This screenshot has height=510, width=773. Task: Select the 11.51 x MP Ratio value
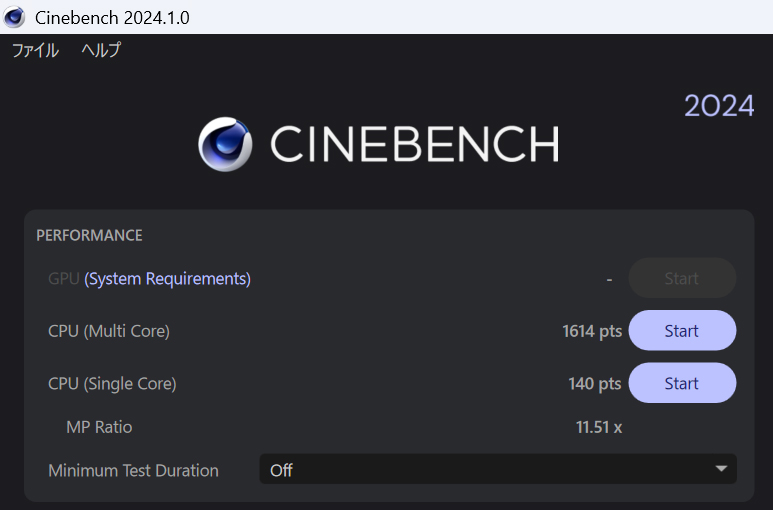599,427
